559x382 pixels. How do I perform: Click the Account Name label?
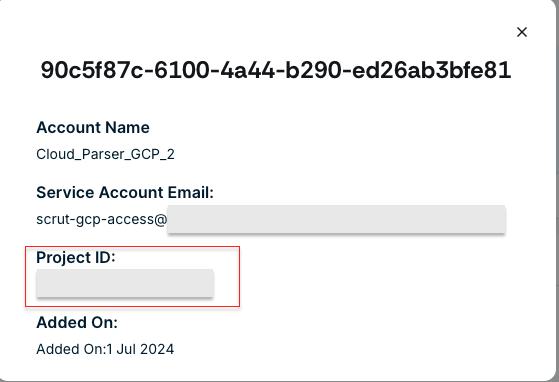point(93,128)
